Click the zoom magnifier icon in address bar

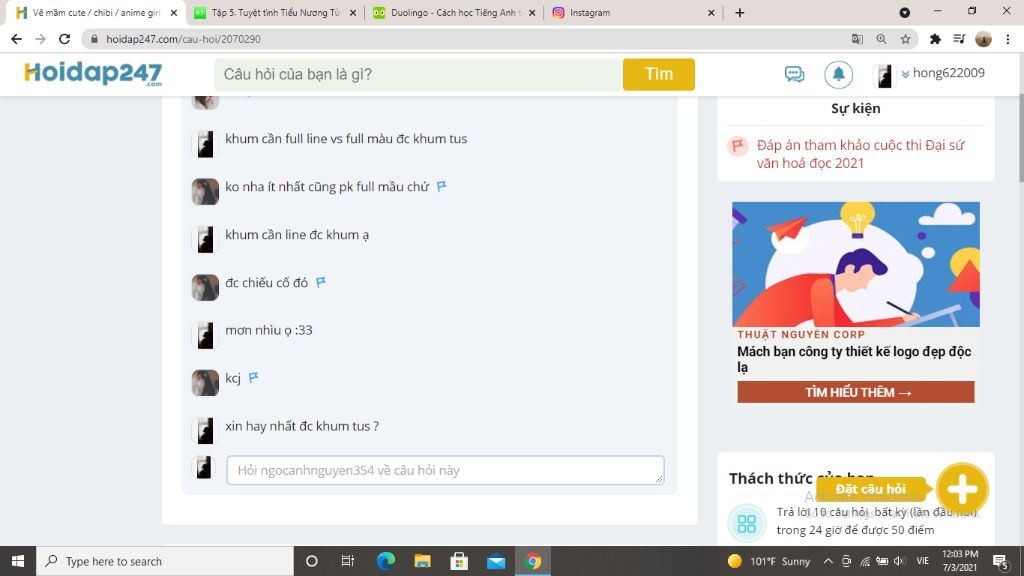(882, 39)
